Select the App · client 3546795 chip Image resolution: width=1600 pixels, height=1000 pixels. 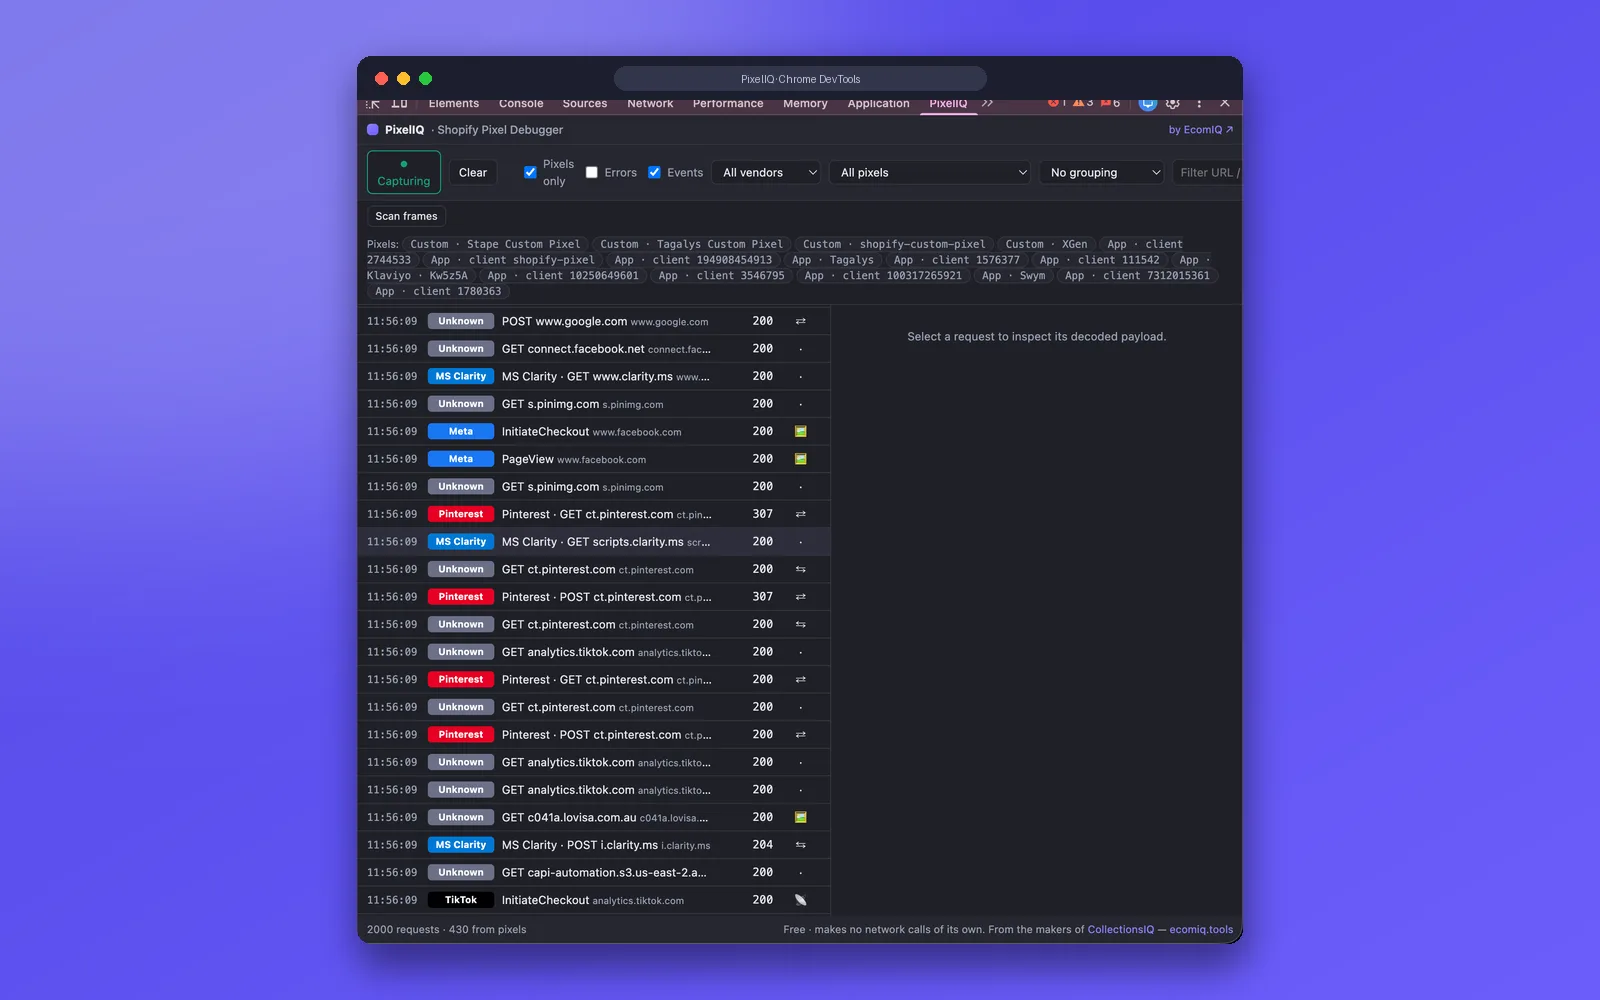pyautogui.click(x=721, y=276)
